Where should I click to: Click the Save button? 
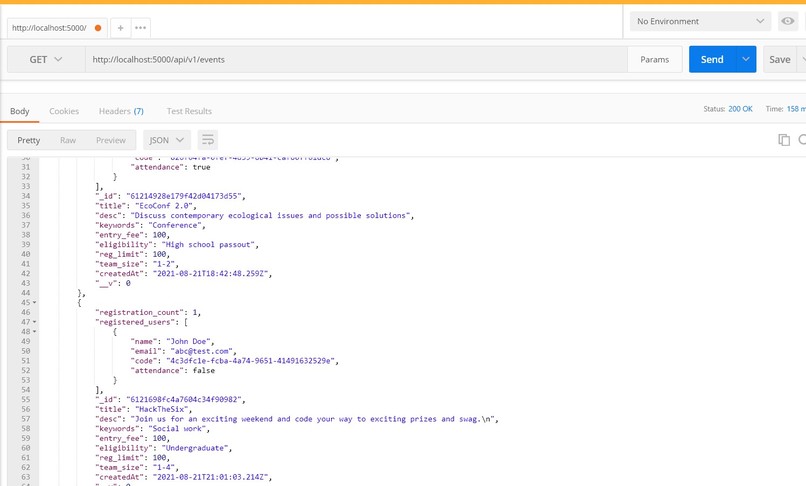pyautogui.click(x=779, y=59)
